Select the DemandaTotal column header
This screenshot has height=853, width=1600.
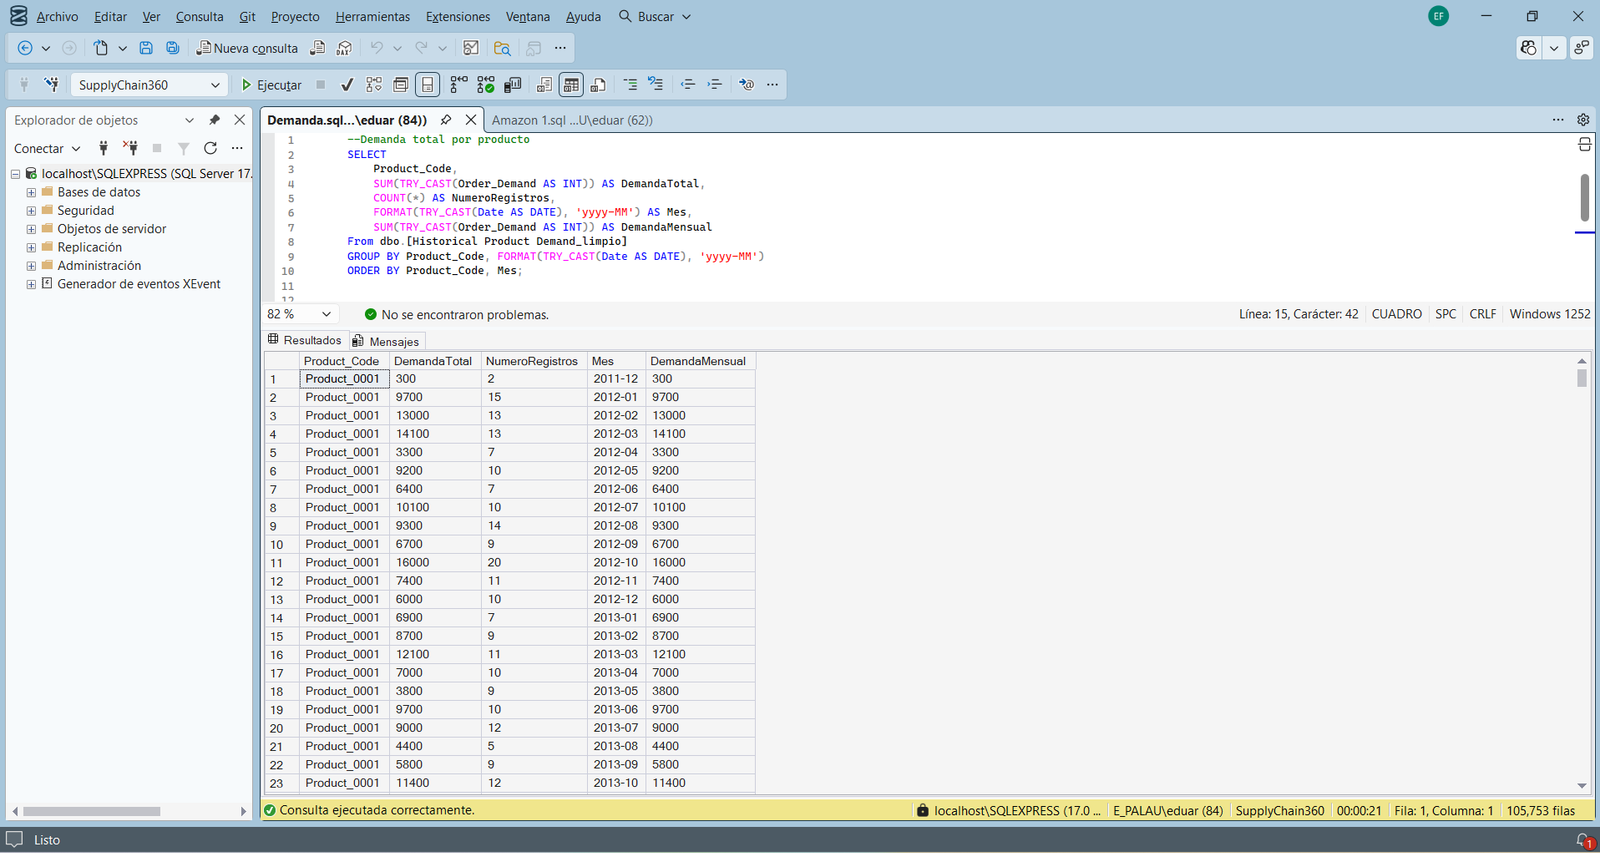pyautogui.click(x=433, y=361)
